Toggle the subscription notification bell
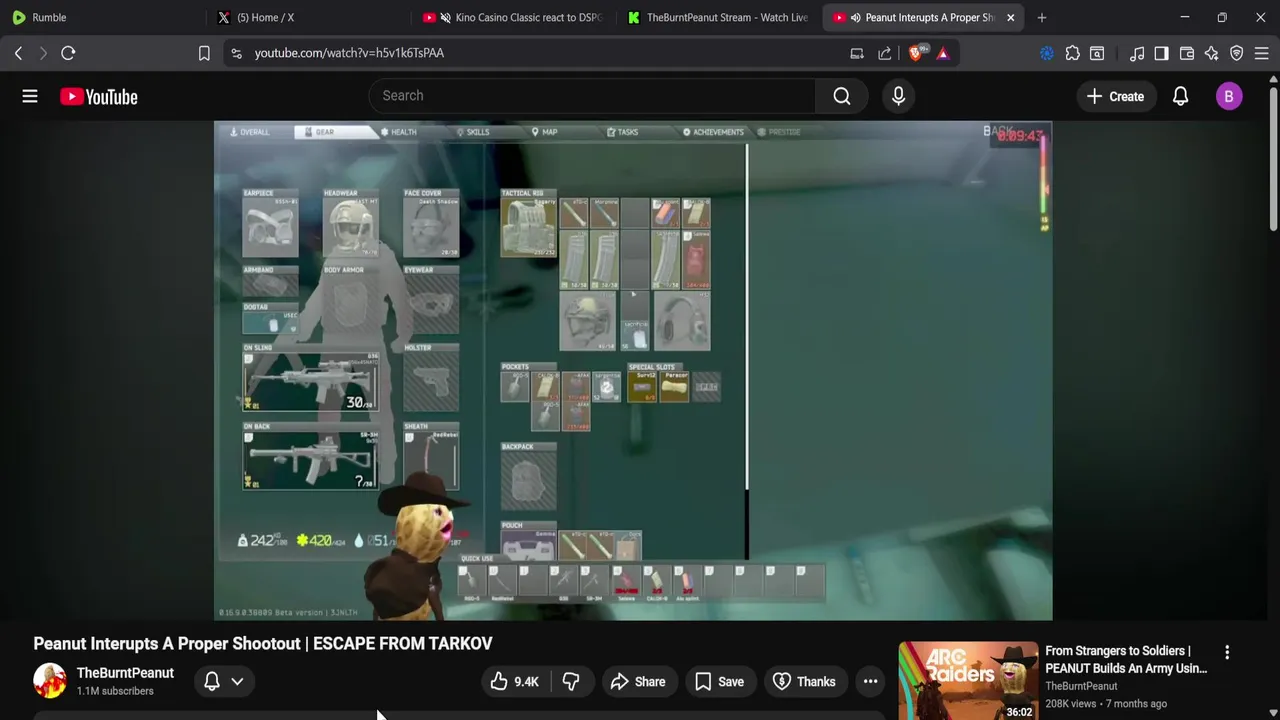1280x720 pixels. (212, 681)
